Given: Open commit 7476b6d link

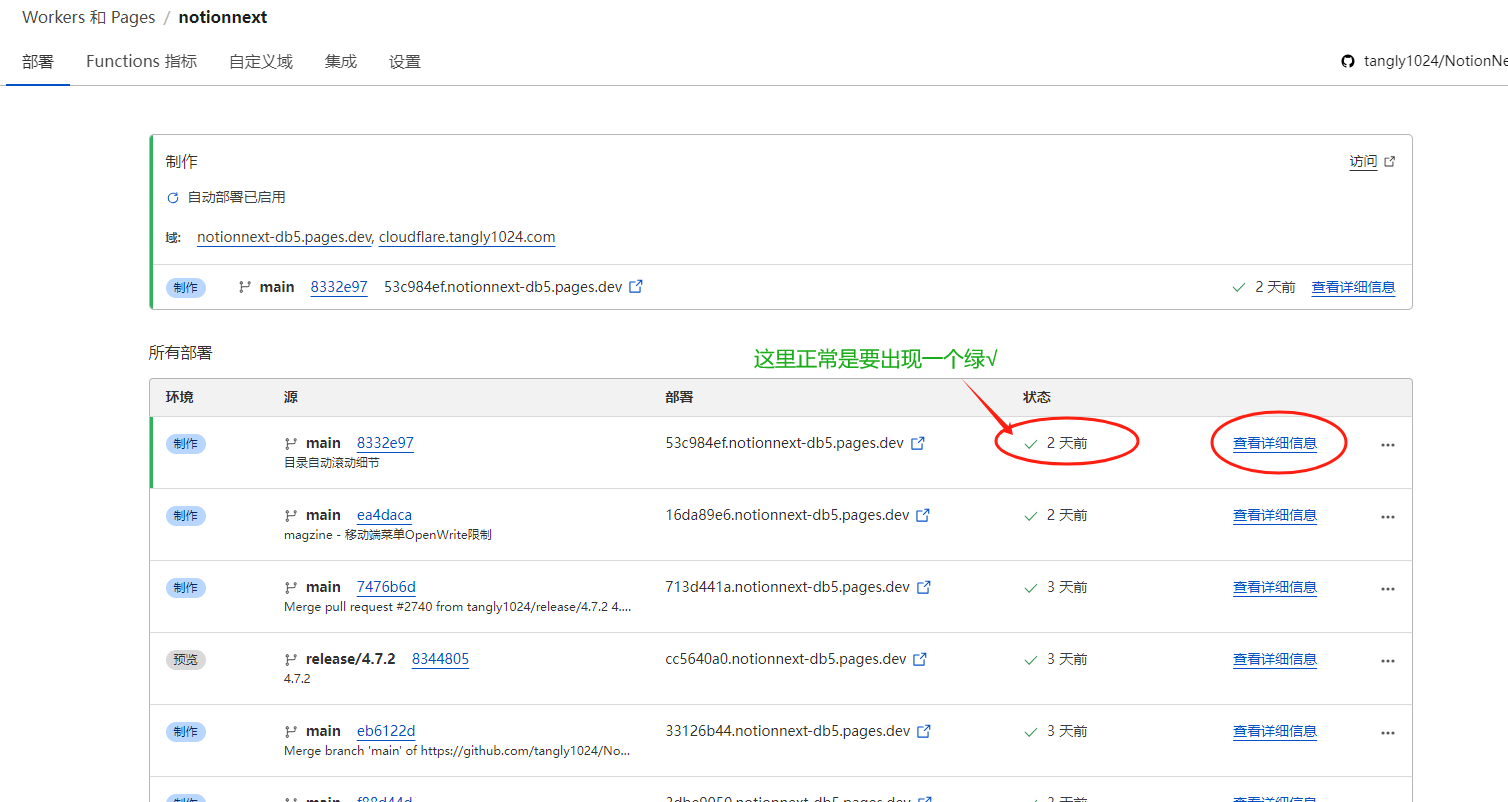Looking at the screenshot, I should coord(386,587).
